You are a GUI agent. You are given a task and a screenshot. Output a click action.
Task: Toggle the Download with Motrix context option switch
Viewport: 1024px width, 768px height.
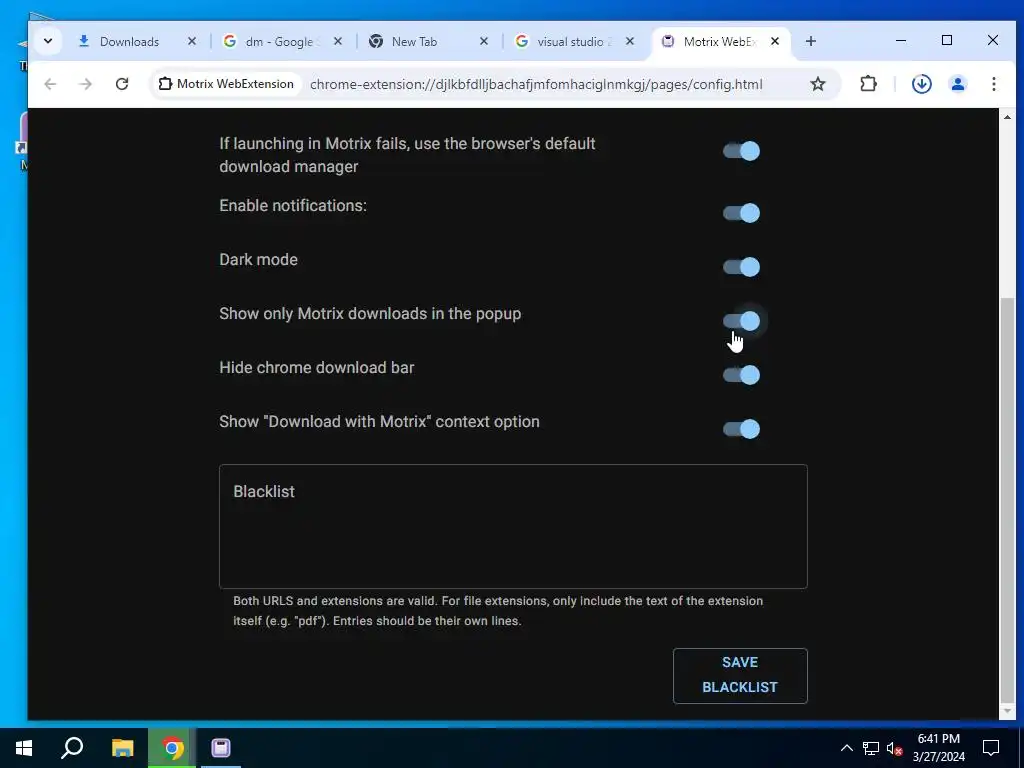coord(741,429)
